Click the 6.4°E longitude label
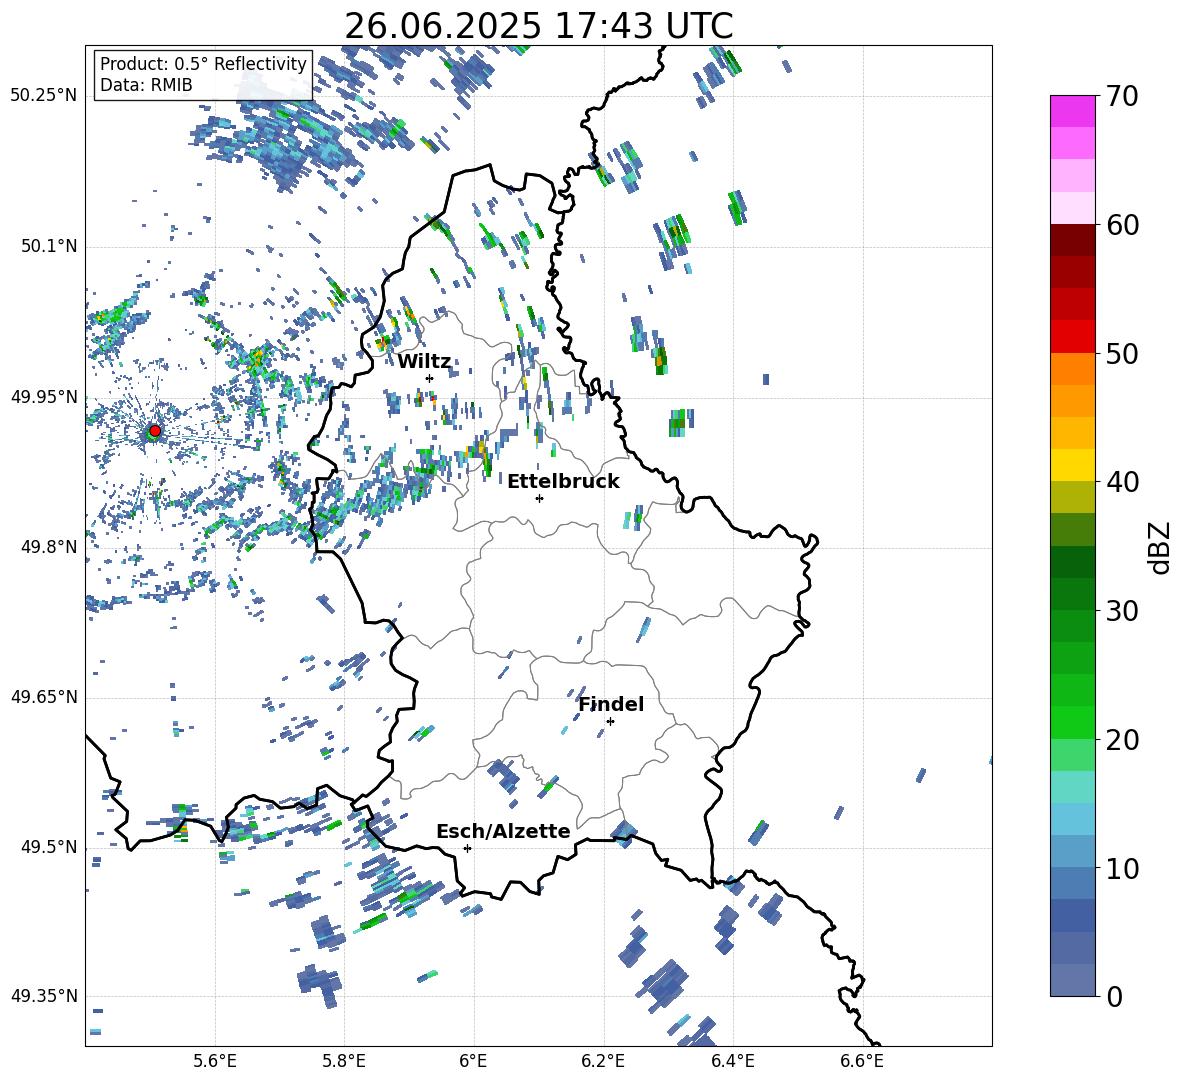The image size is (1184, 1081). pyautogui.click(x=732, y=1061)
